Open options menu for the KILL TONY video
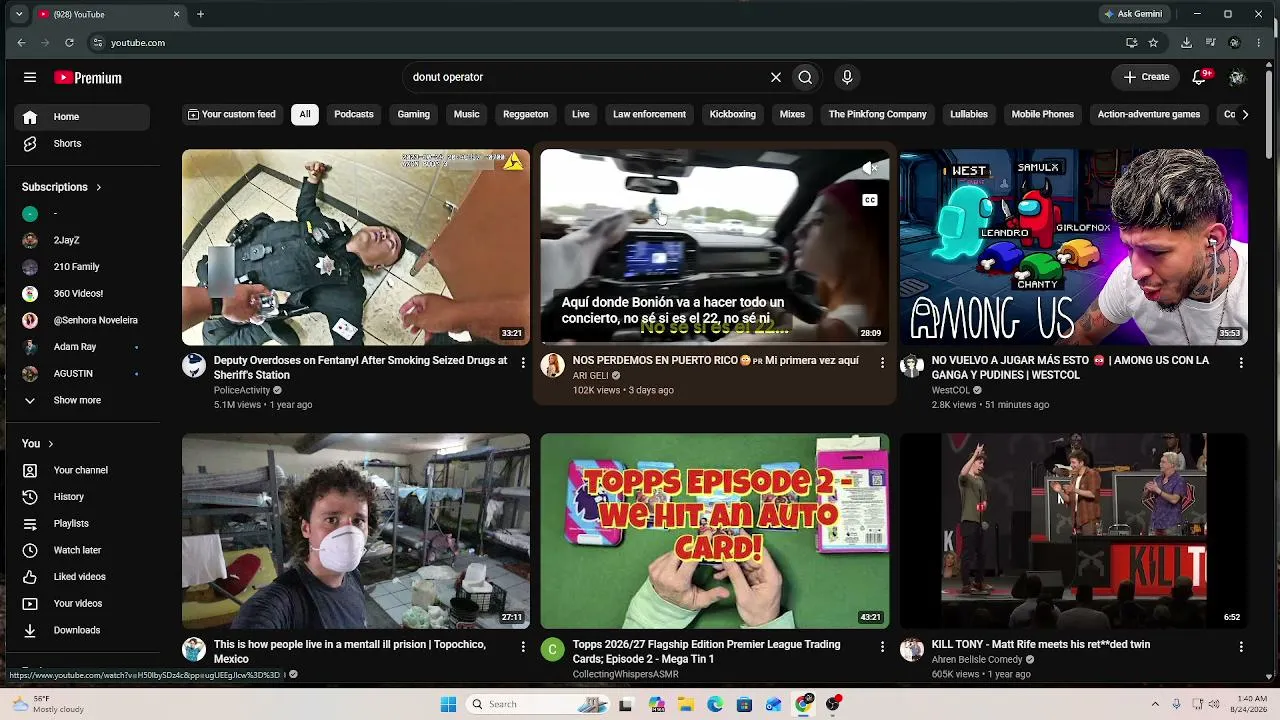 (x=1241, y=647)
